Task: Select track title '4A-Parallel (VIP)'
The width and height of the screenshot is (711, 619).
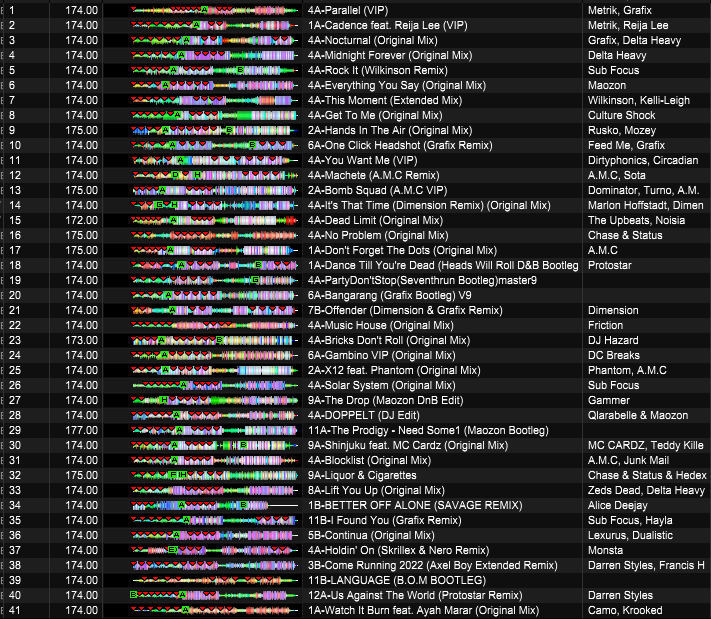Action: click(x=348, y=10)
